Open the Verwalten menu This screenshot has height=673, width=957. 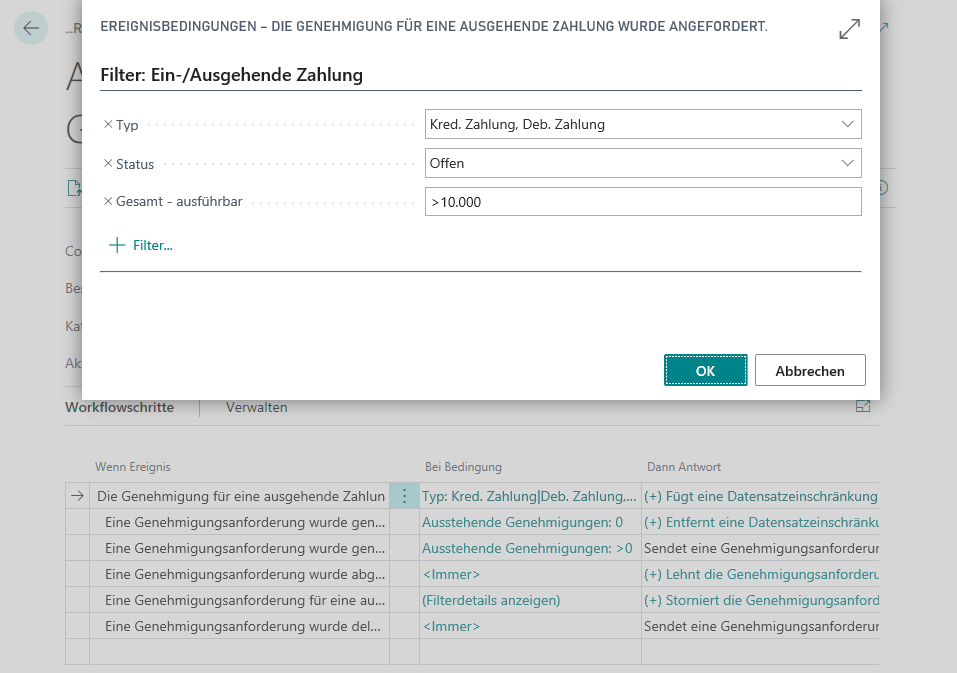pyautogui.click(x=257, y=407)
